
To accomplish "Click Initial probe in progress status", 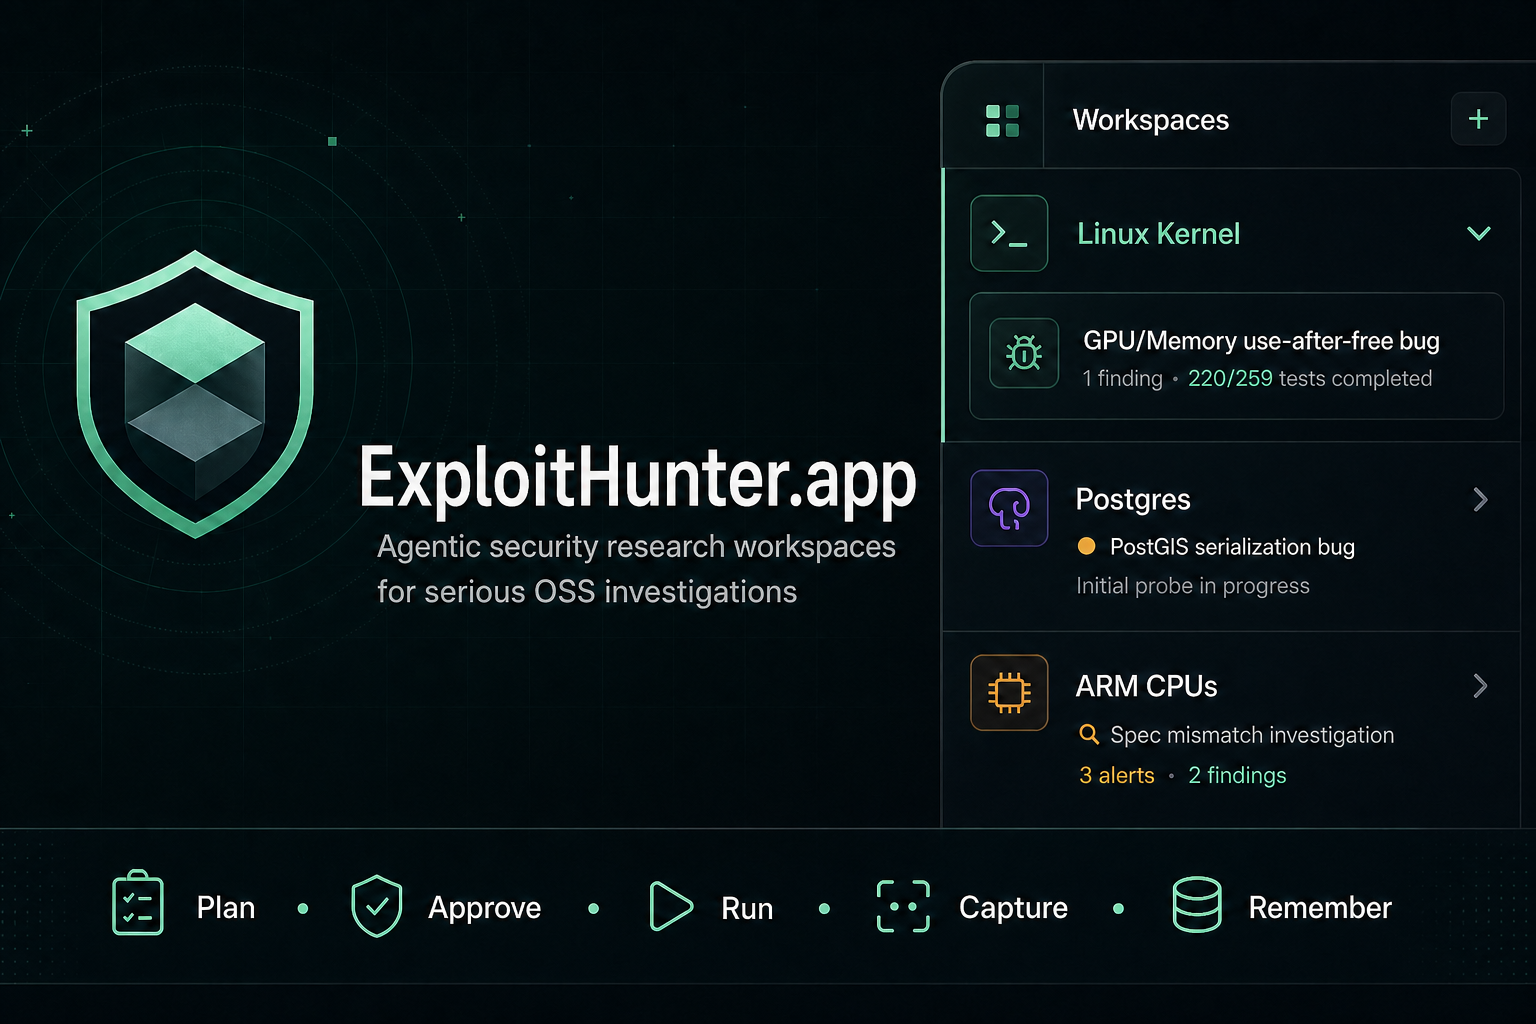I will (x=1193, y=586).
